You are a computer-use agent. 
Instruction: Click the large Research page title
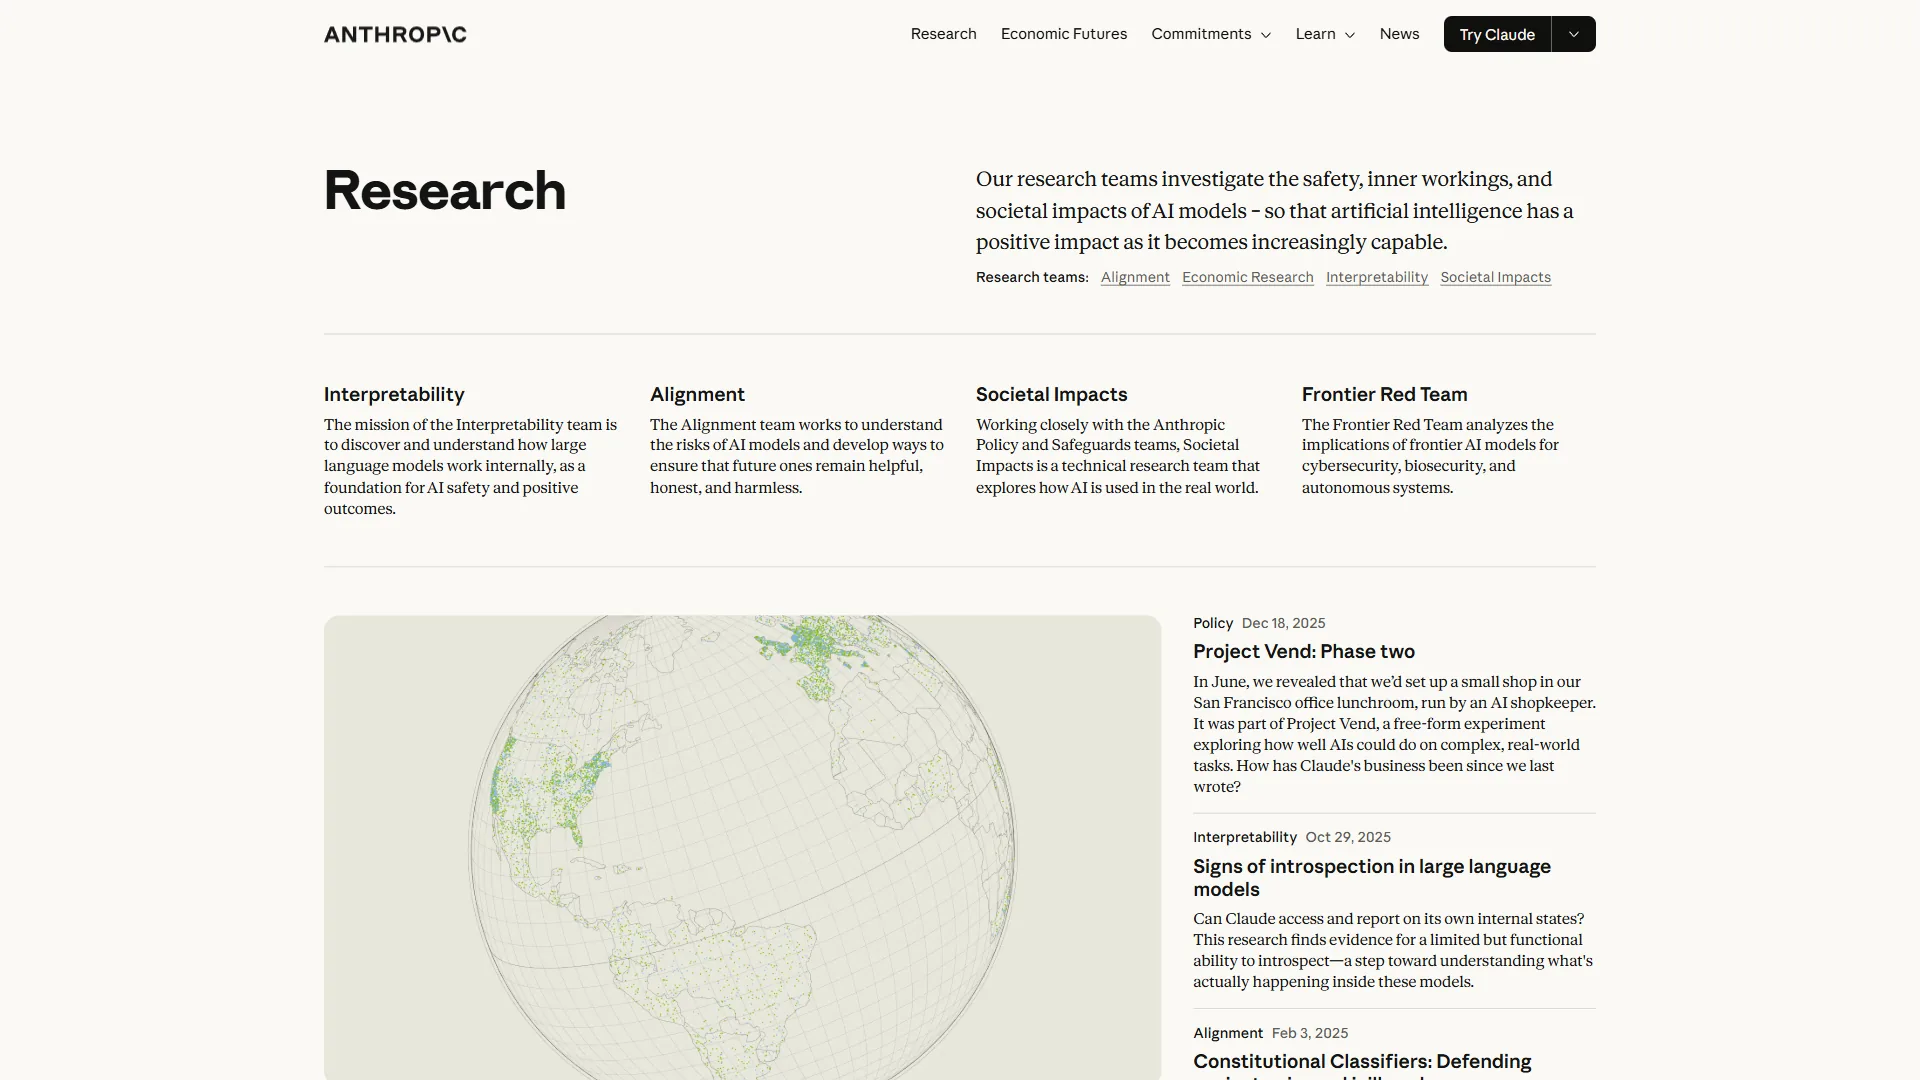(x=445, y=190)
